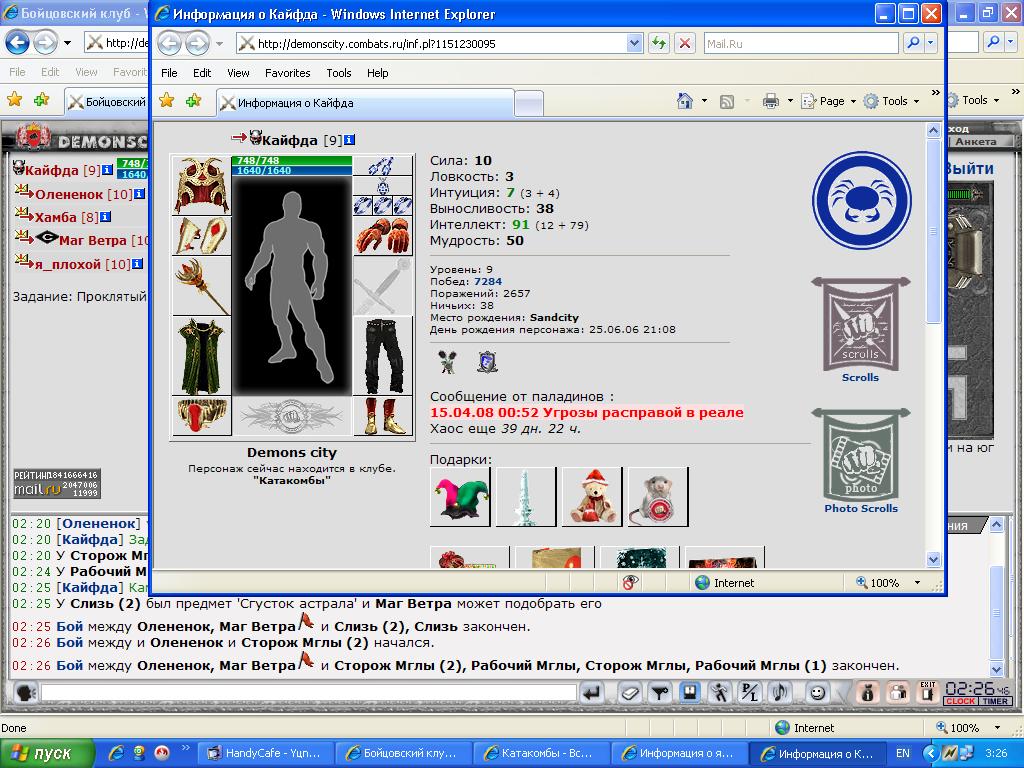Image resolution: width=1024 pixels, height=768 pixels.
Task: Click the jester hat gift thumbnail
Action: click(460, 496)
